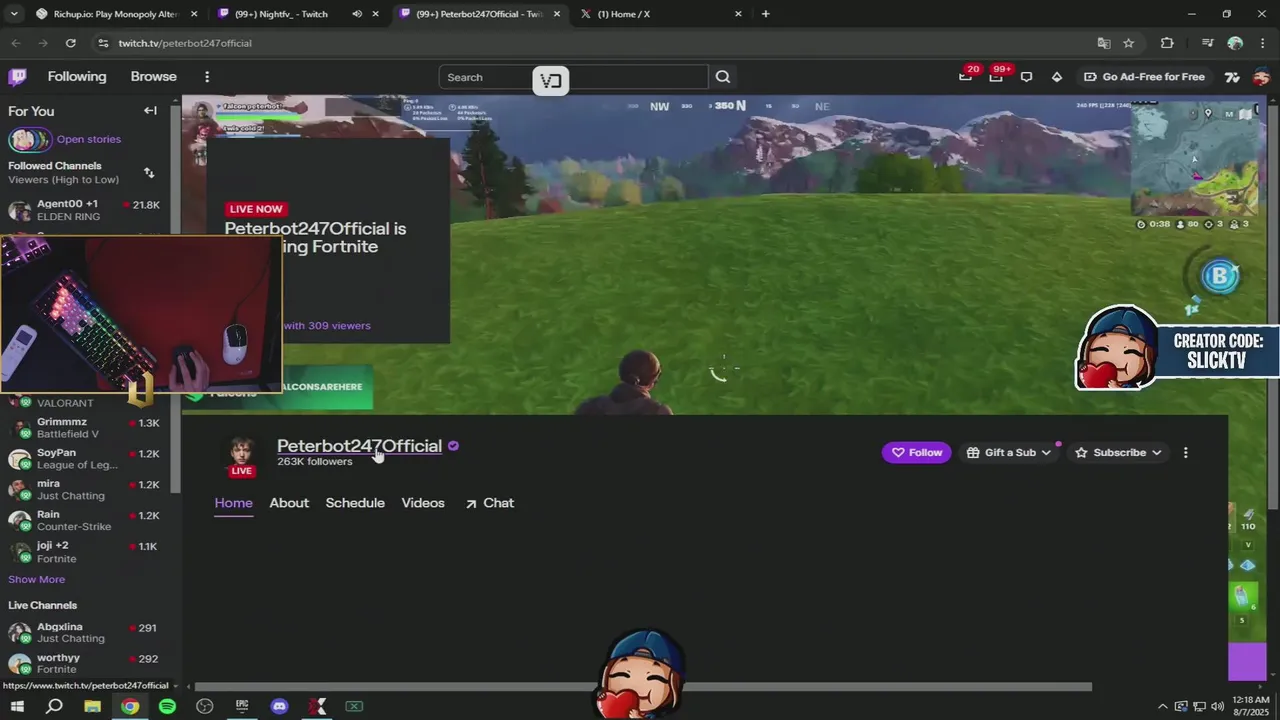Bookmark this page with the star
The image size is (1280, 720).
pyautogui.click(x=1129, y=43)
